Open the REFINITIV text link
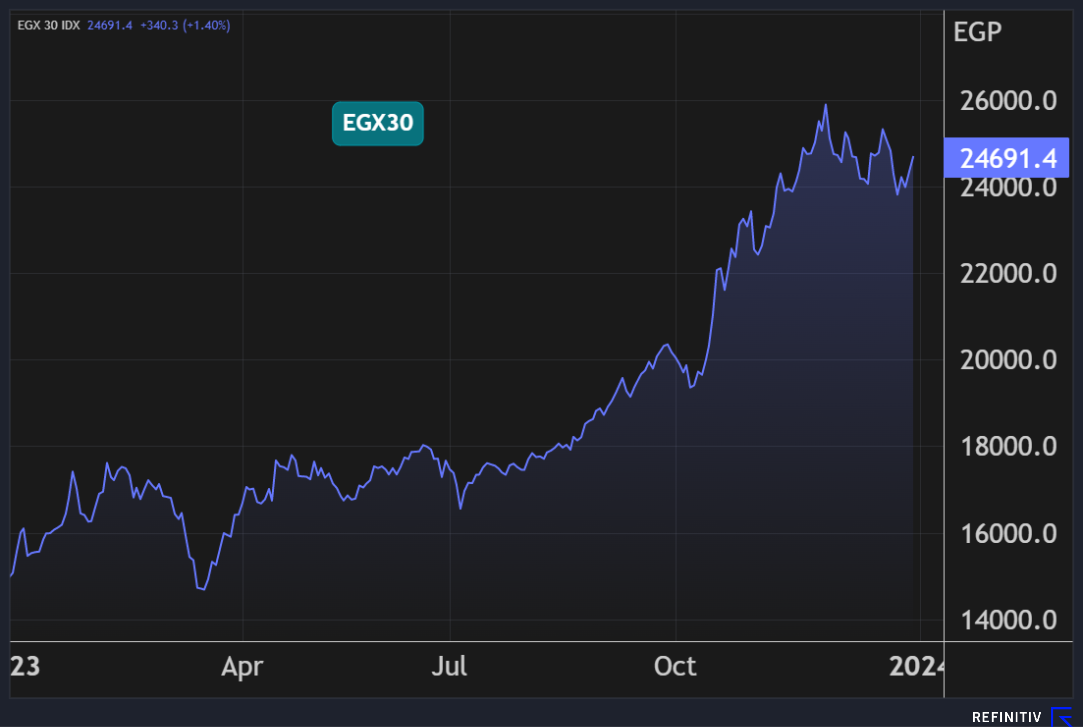Screen dimensions: 1083x727 click(x=1007, y=717)
